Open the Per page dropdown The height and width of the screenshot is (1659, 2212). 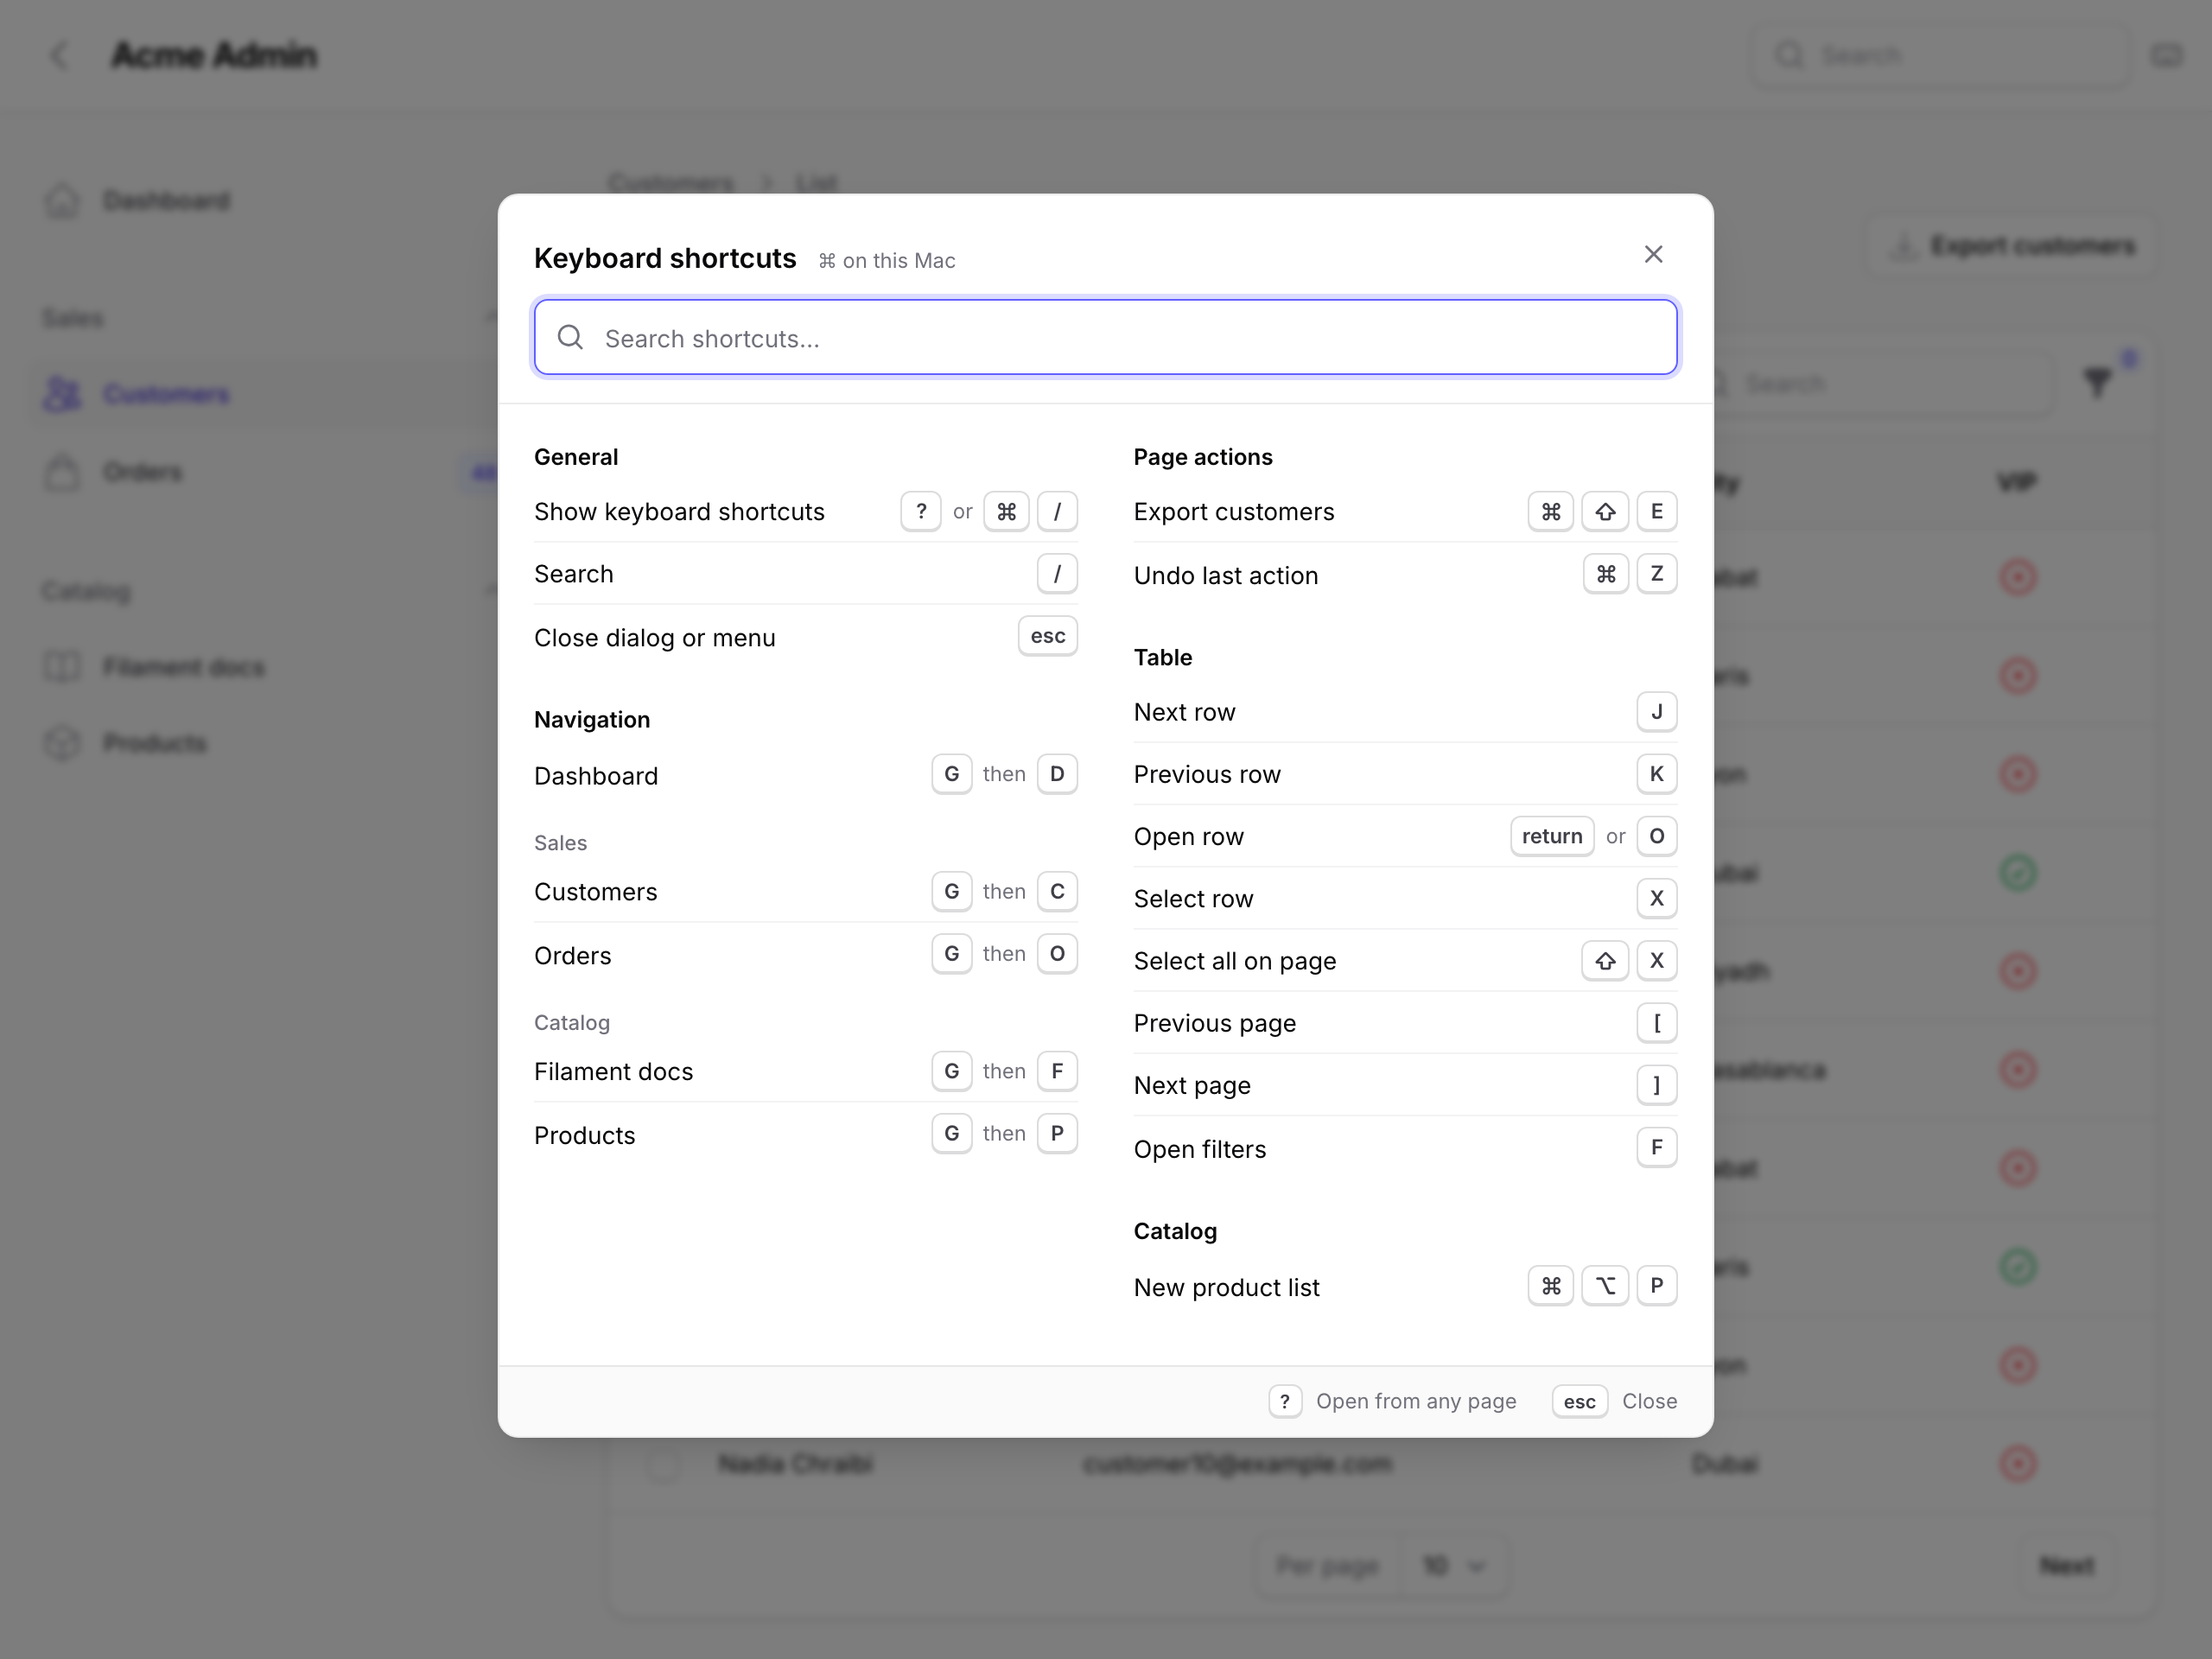pos(1453,1565)
